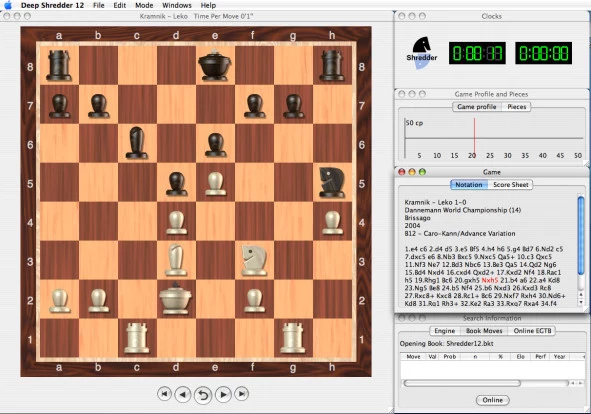Step forward one move
Image resolution: width=591 pixels, height=414 pixels.
[x=223, y=394]
